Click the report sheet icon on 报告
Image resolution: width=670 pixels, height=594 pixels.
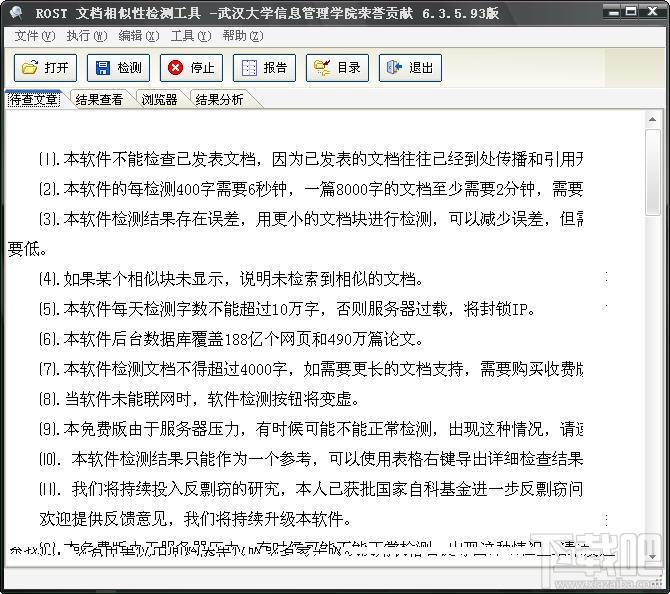(x=249, y=68)
